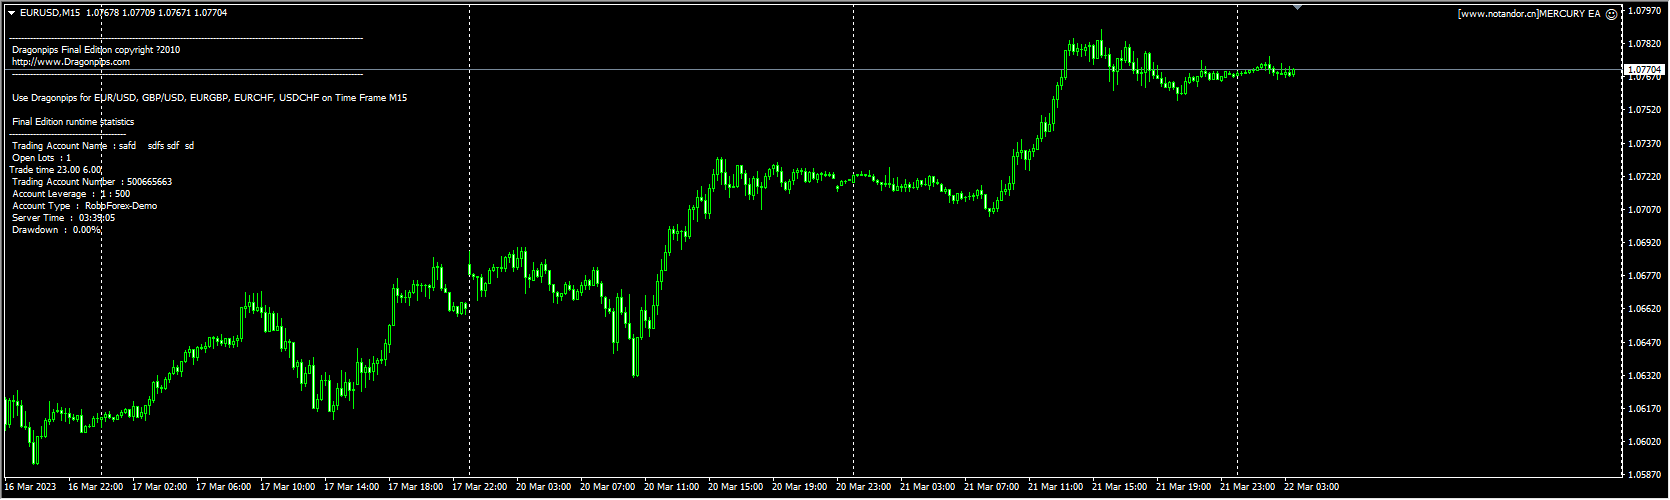This screenshot has width=1670, height=500.
Task: Click price scale value 1.06620
Action: [1645, 309]
